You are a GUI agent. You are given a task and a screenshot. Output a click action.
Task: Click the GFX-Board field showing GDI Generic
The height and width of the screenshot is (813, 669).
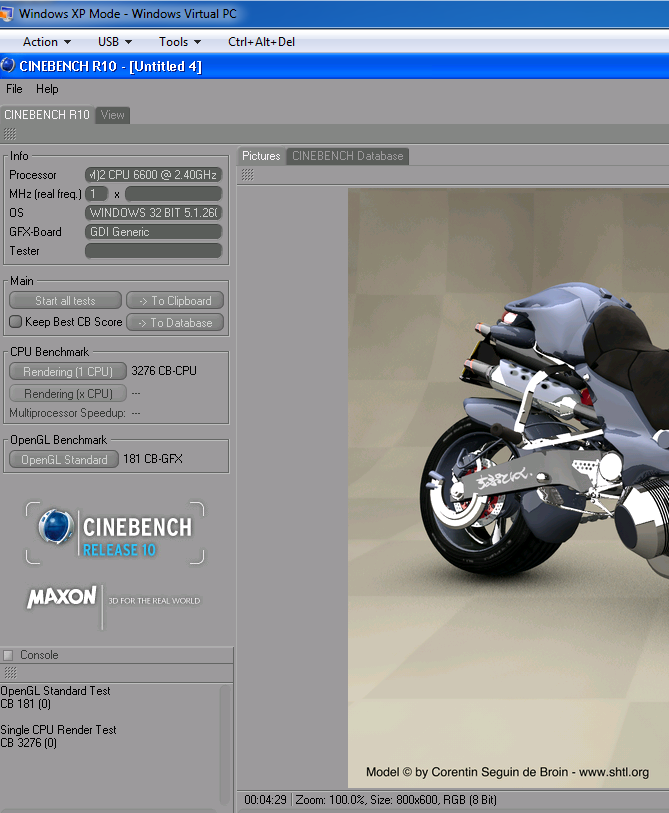154,232
